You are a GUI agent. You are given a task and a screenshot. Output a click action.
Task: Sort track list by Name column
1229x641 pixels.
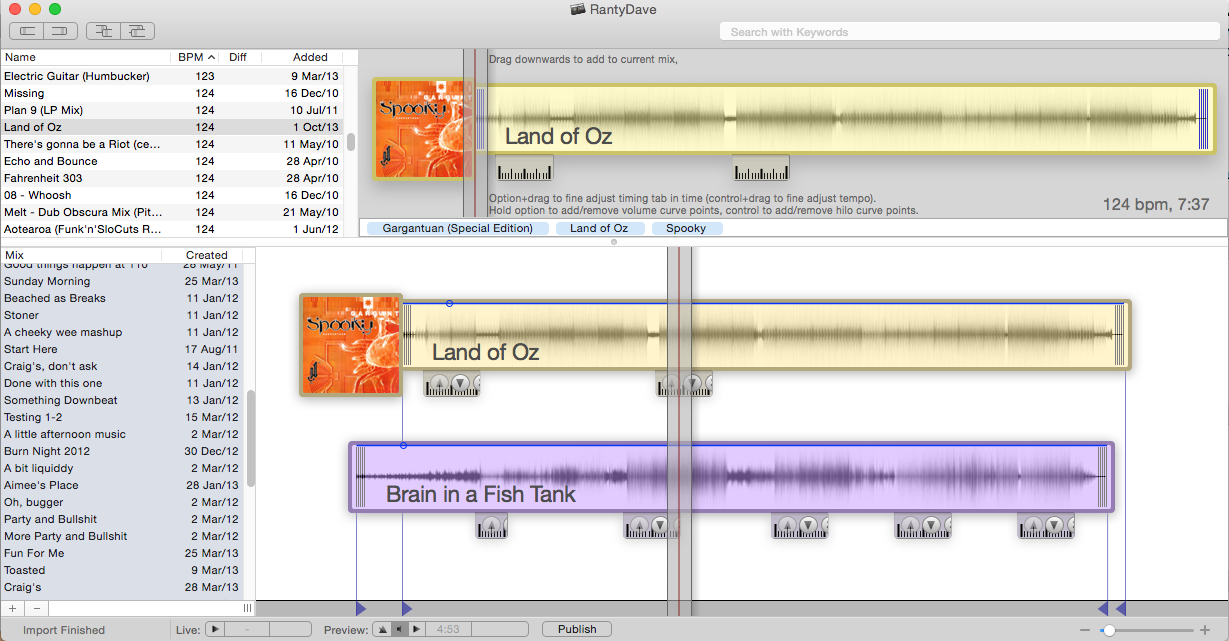(85, 57)
